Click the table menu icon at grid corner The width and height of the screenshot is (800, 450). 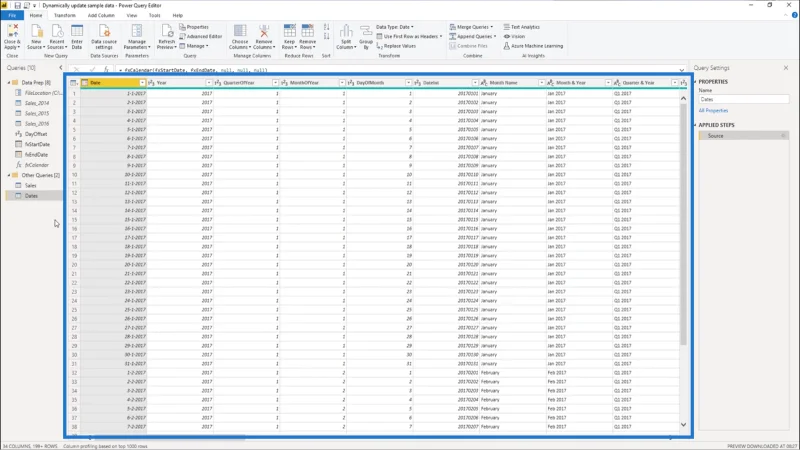[73, 83]
